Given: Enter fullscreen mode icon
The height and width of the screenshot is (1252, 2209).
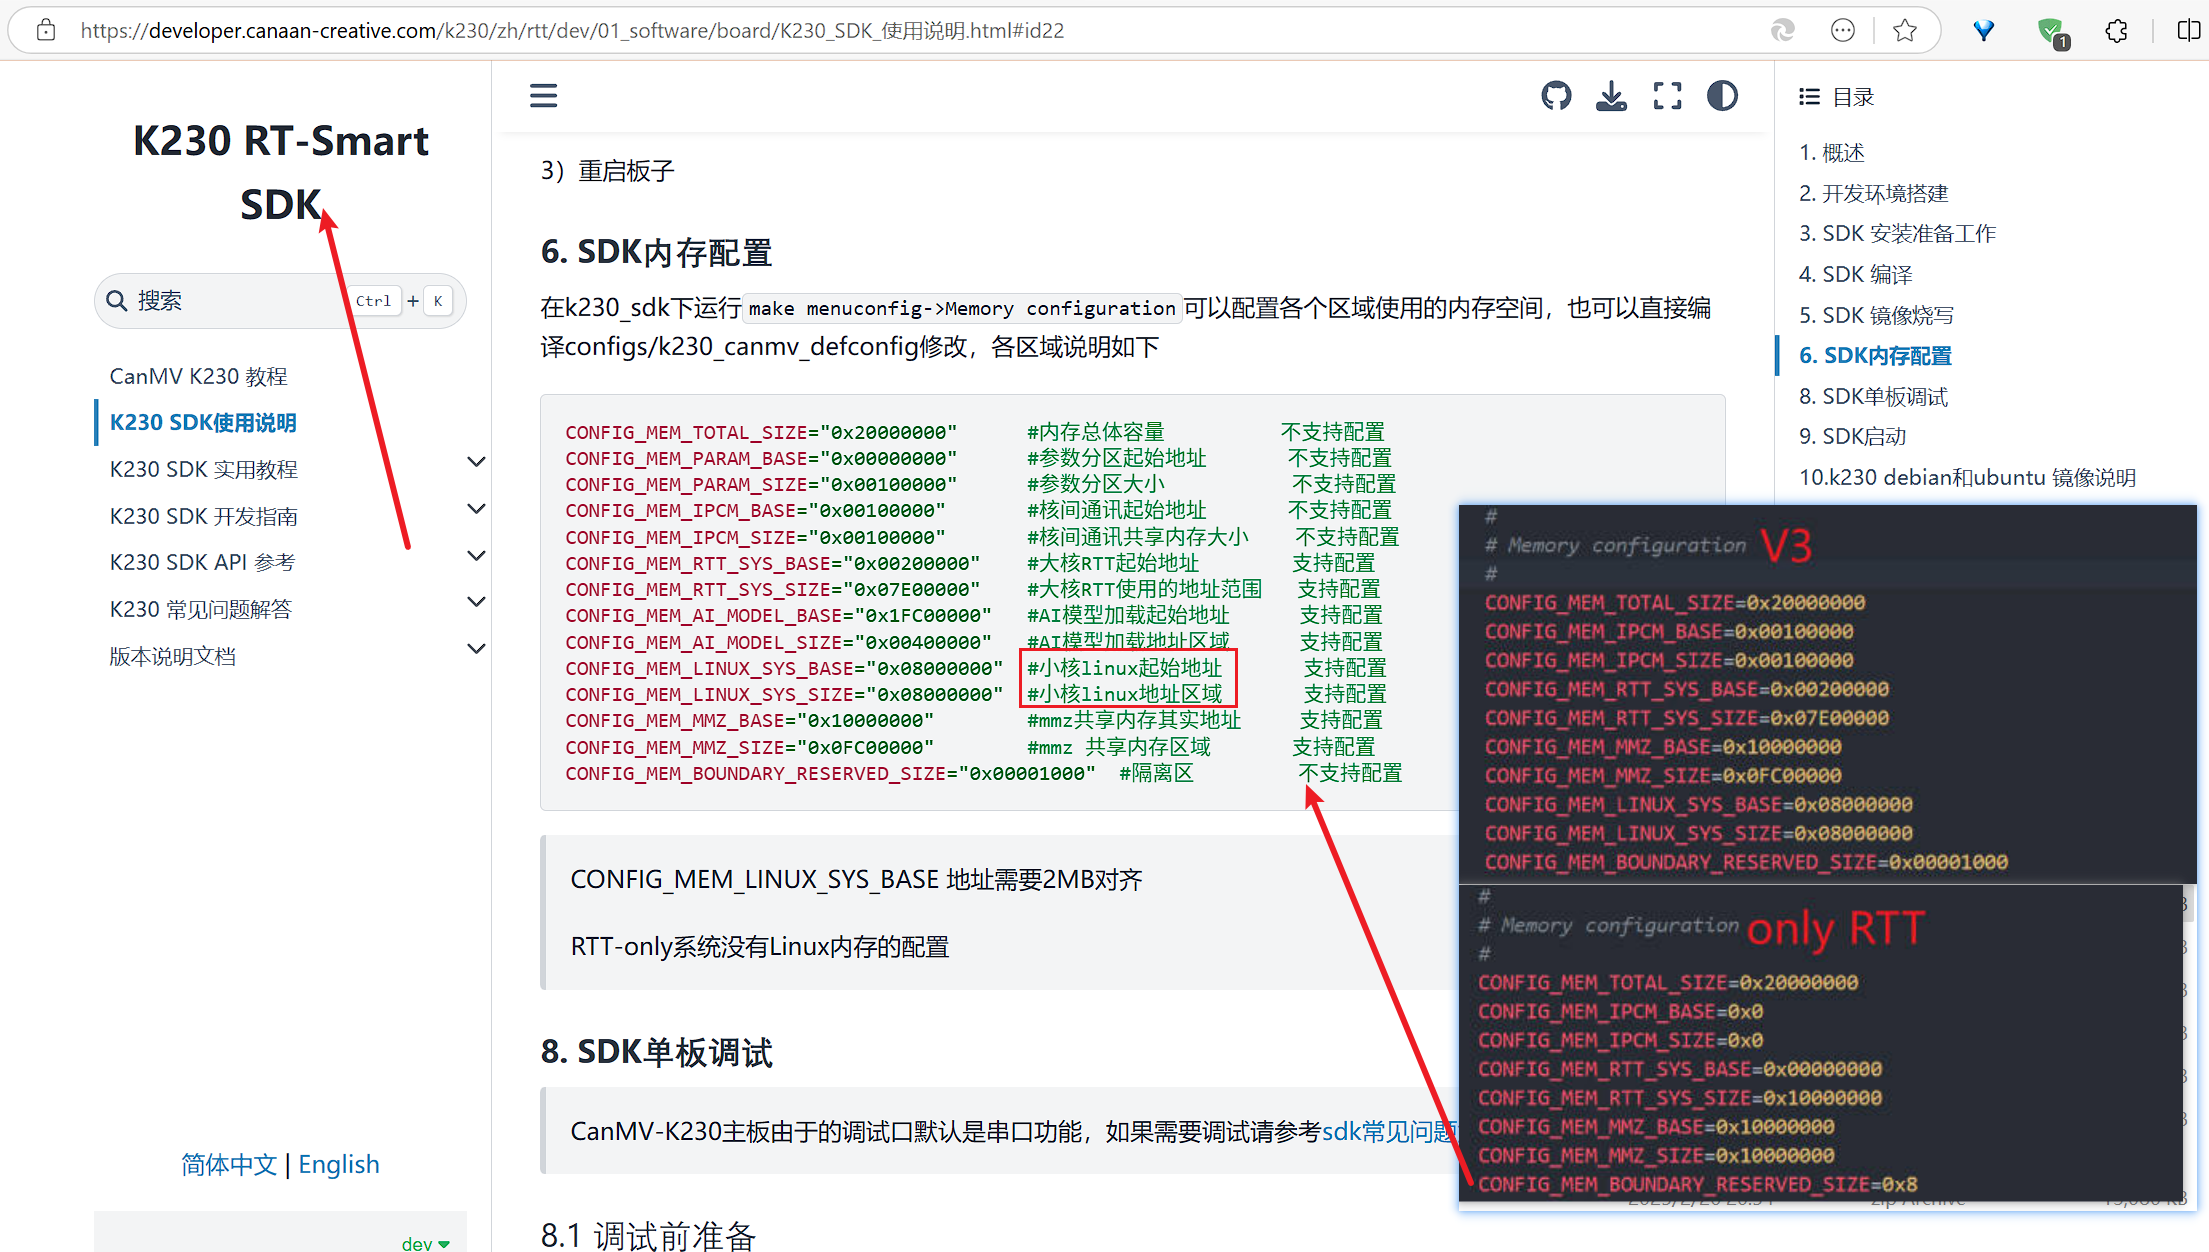Looking at the screenshot, I should (x=1667, y=96).
